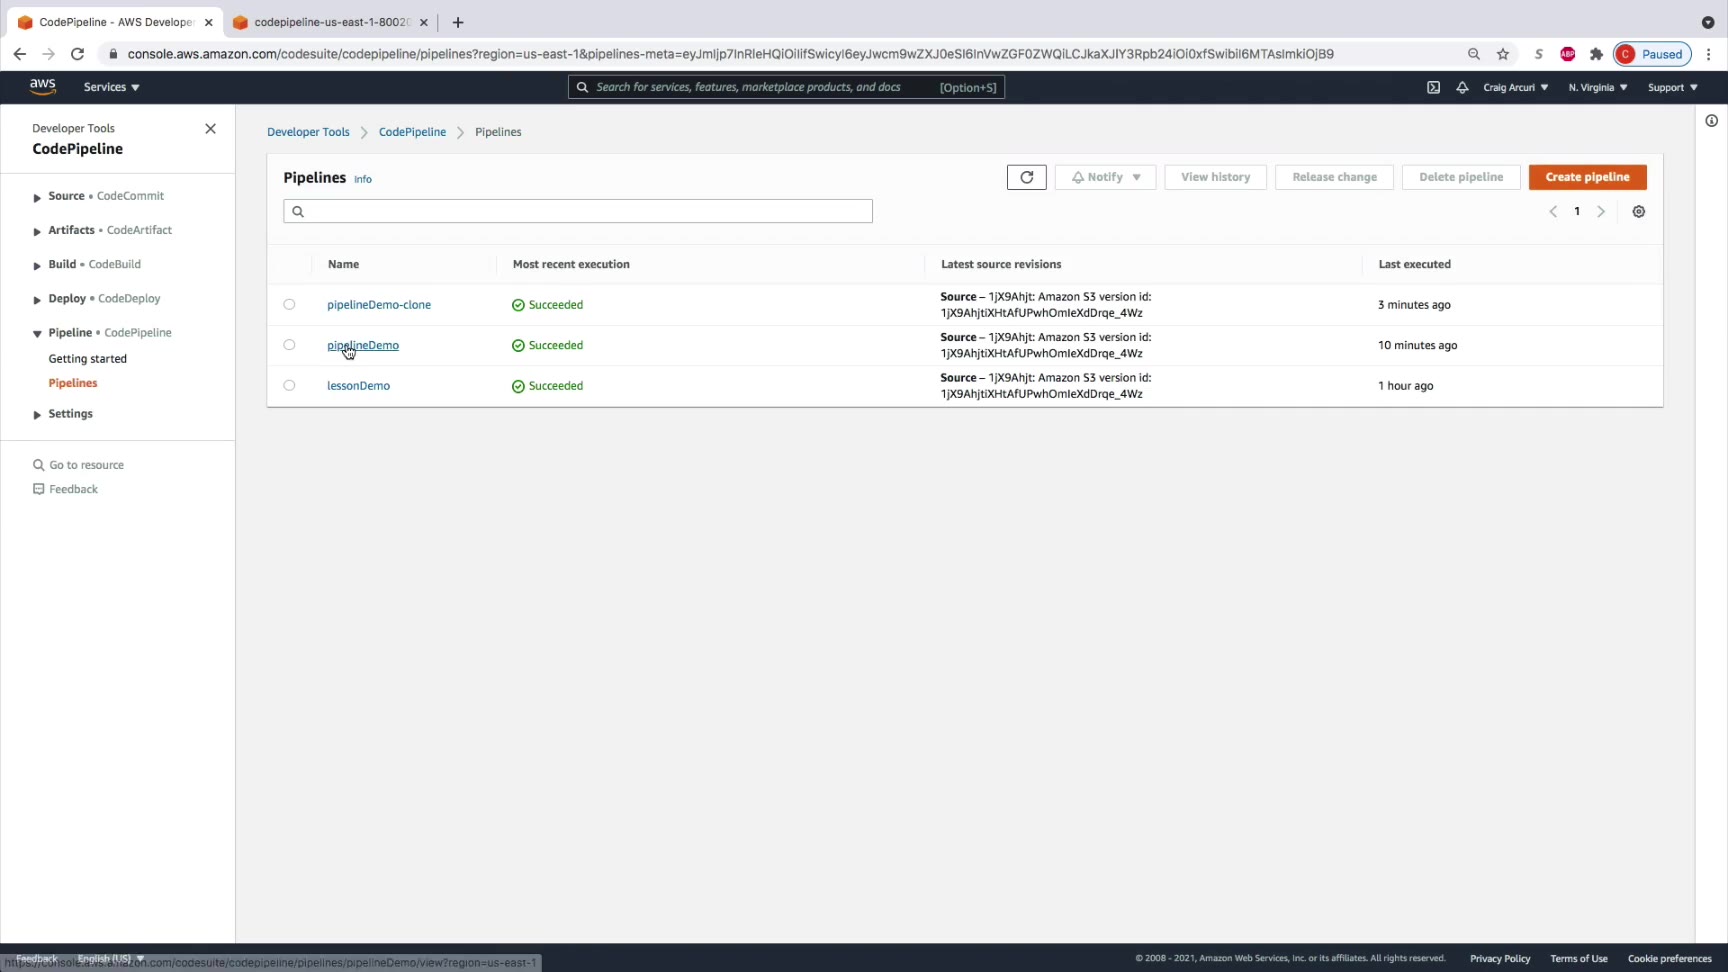Viewport: 1728px width, 972px height.
Task: Click the Release change button
Action: click(1334, 177)
